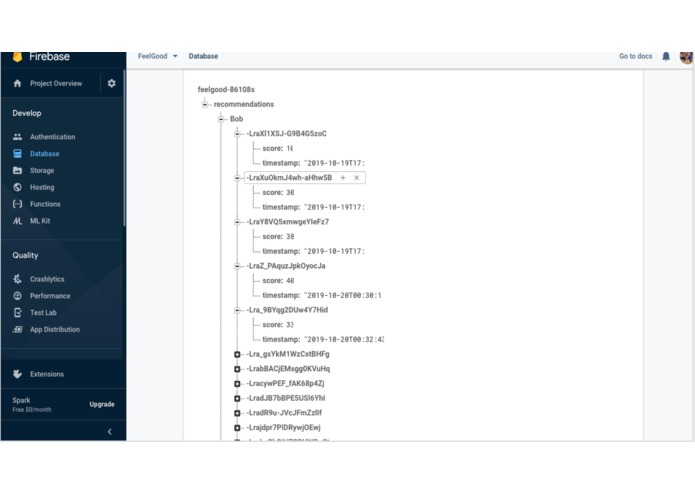Select the Bob key label
This screenshot has width=695, height=494.
[x=236, y=119]
